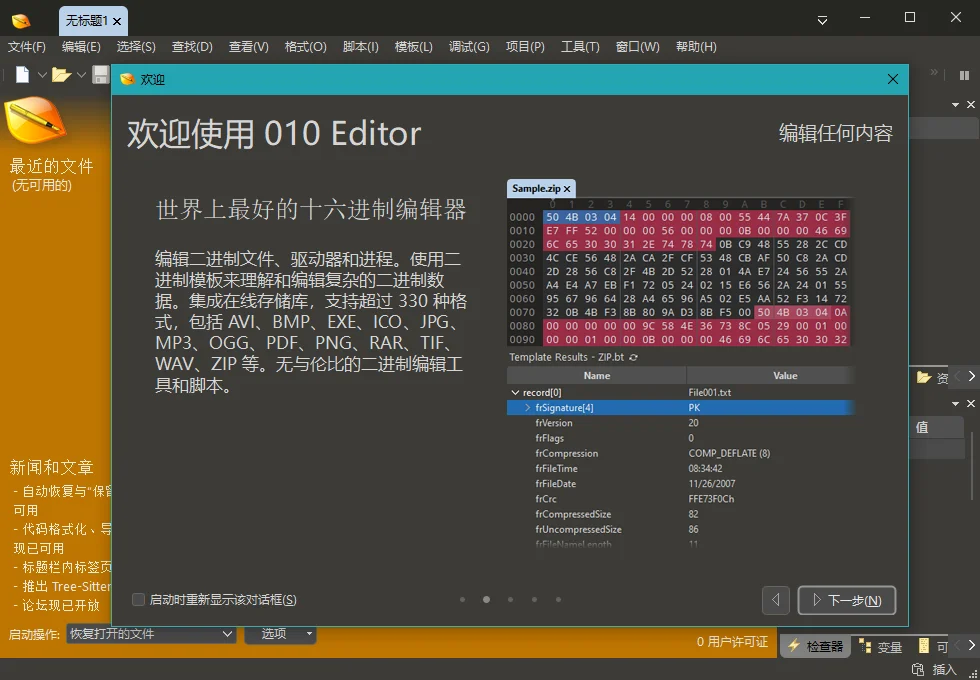Open the title bar tab list dropdown
980x680 pixels.
point(822,20)
